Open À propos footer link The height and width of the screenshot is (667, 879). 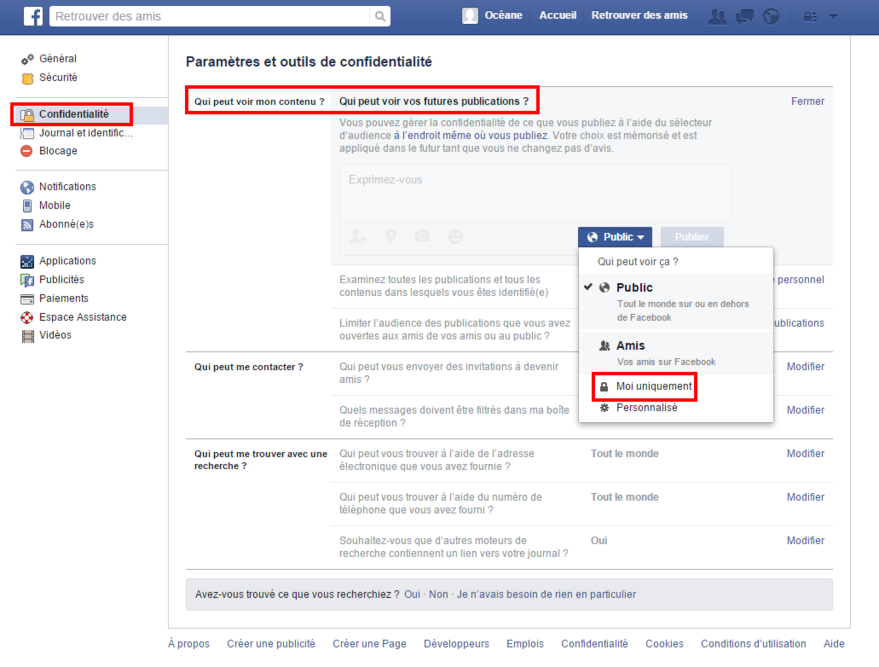click(189, 644)
